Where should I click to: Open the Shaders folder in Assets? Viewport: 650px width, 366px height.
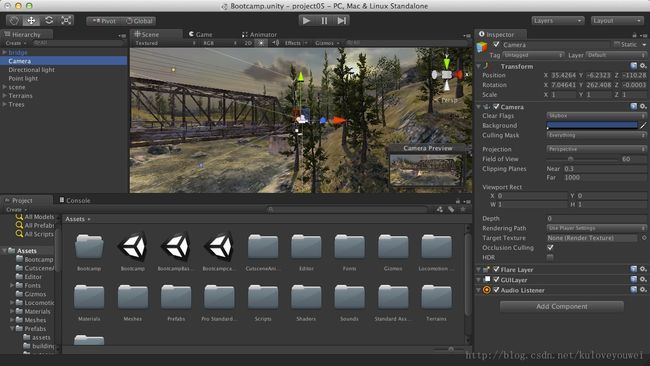[x=306, y=297]
